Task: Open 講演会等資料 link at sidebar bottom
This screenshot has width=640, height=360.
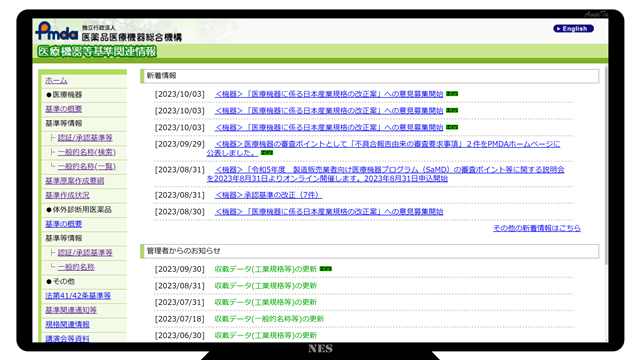Action: [x=67, y=338]
